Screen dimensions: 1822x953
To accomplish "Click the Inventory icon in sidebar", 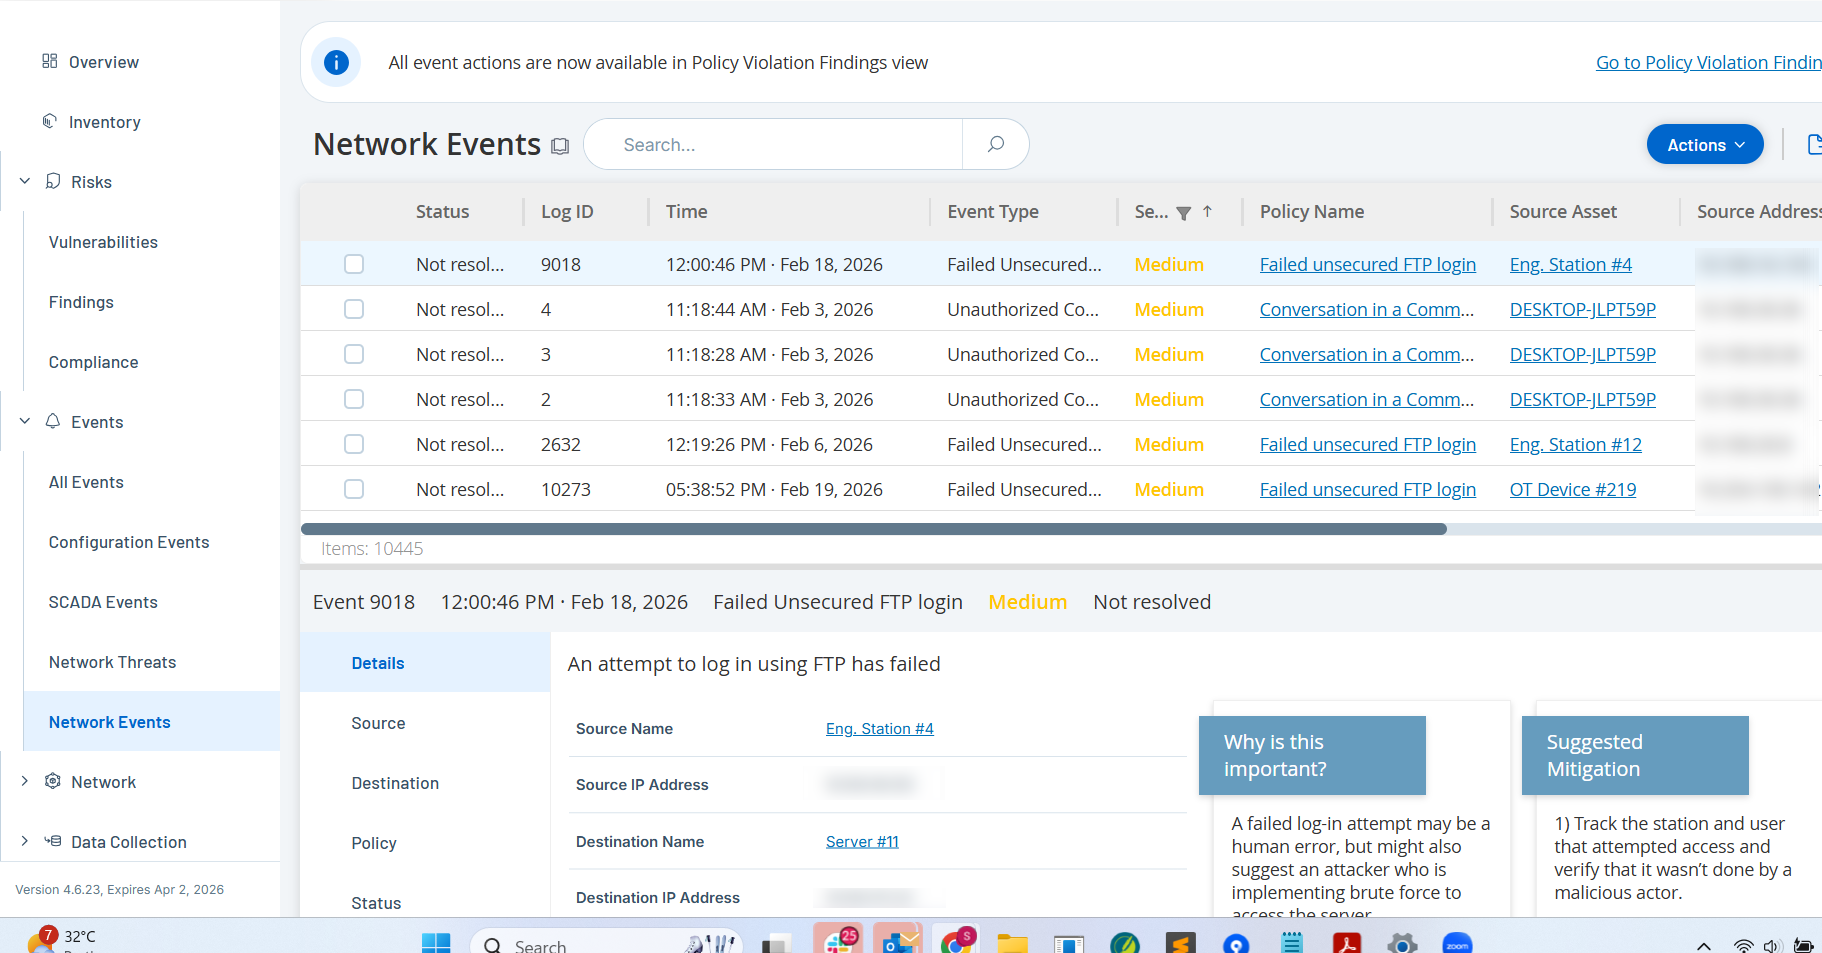I will coord(50,121).
